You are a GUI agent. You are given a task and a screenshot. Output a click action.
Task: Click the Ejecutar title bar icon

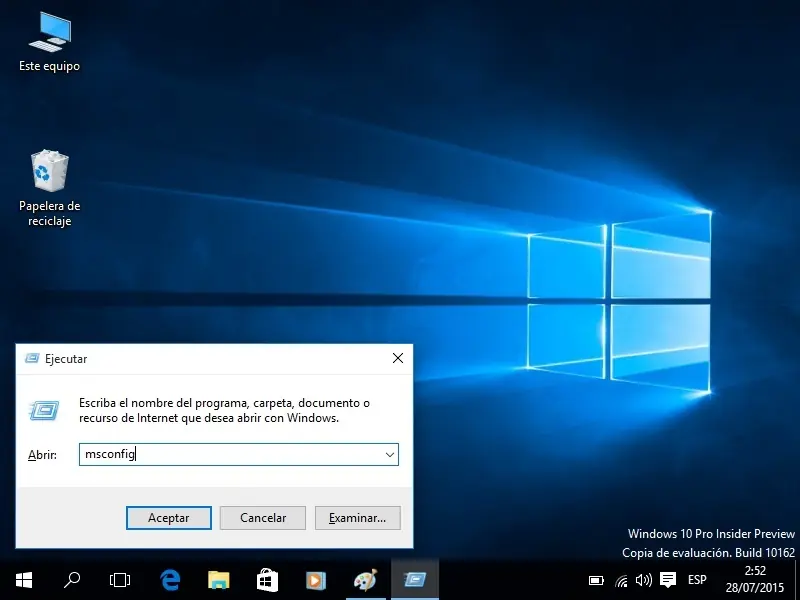tap(32, 358)
